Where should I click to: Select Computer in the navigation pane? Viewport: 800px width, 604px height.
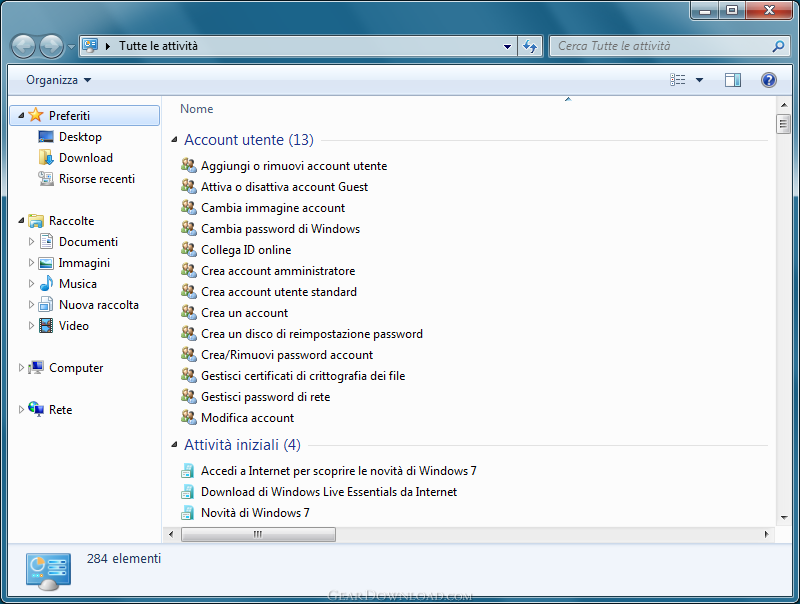pos(76,368)
